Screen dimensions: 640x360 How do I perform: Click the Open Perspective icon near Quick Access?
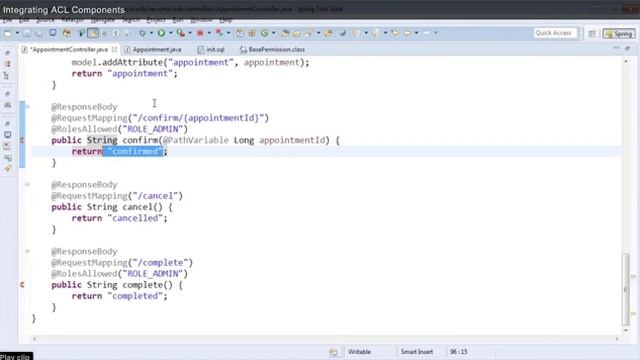(x=592, y=34)
